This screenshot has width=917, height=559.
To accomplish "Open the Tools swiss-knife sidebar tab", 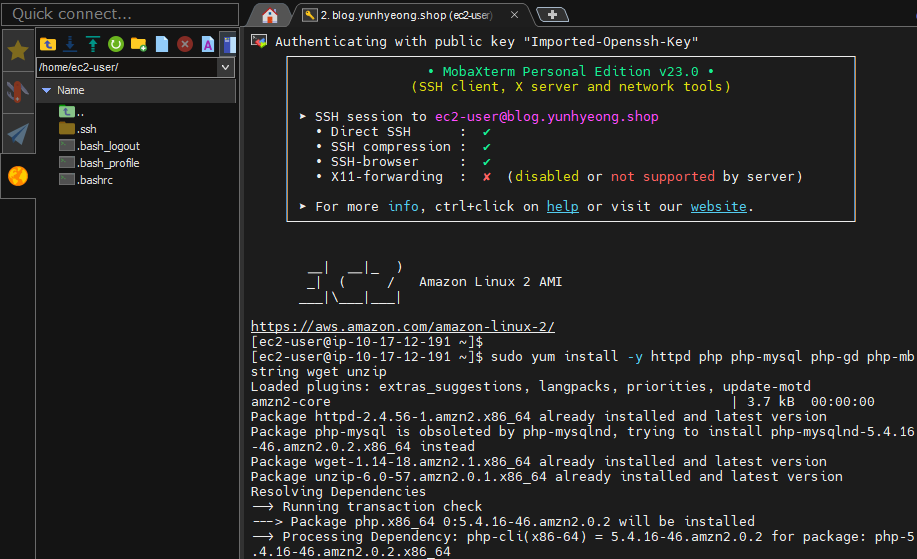I will (x=18, y=92).
